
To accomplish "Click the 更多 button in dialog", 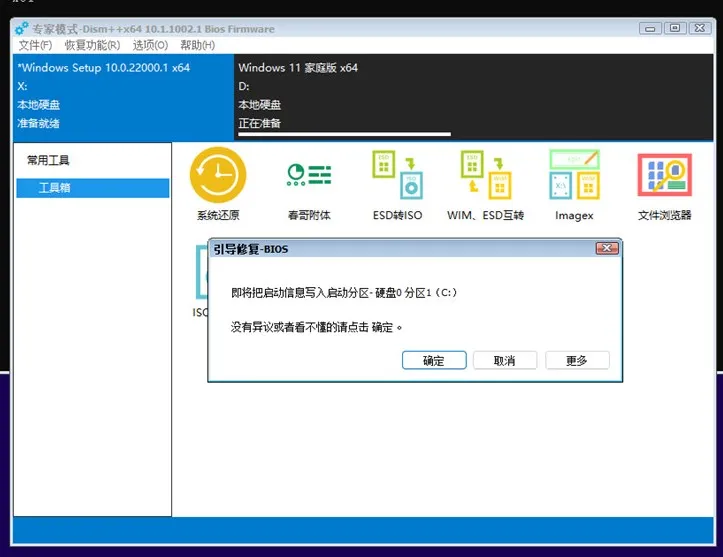I will [577, 361].
